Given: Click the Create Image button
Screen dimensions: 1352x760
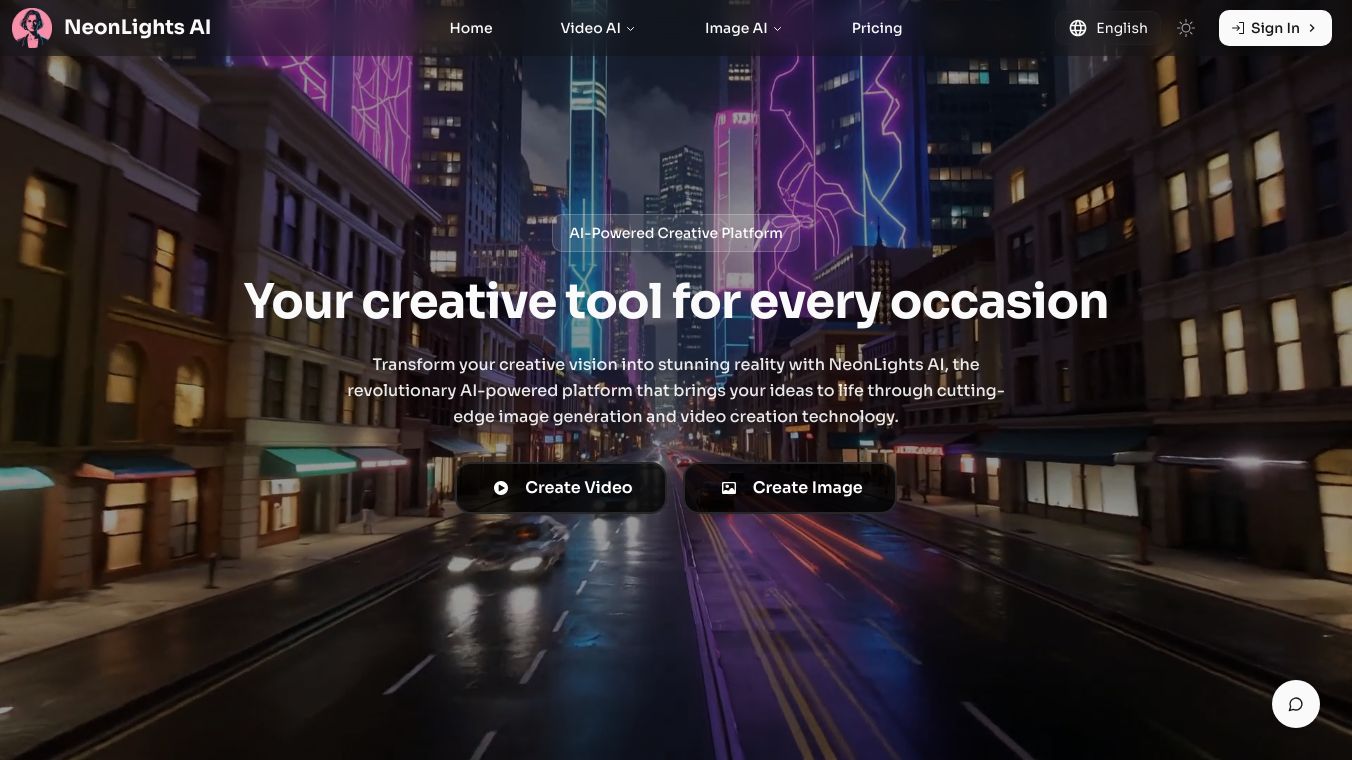Looking at the screenshot, I should pyautogui.click(x=790, y=488).
